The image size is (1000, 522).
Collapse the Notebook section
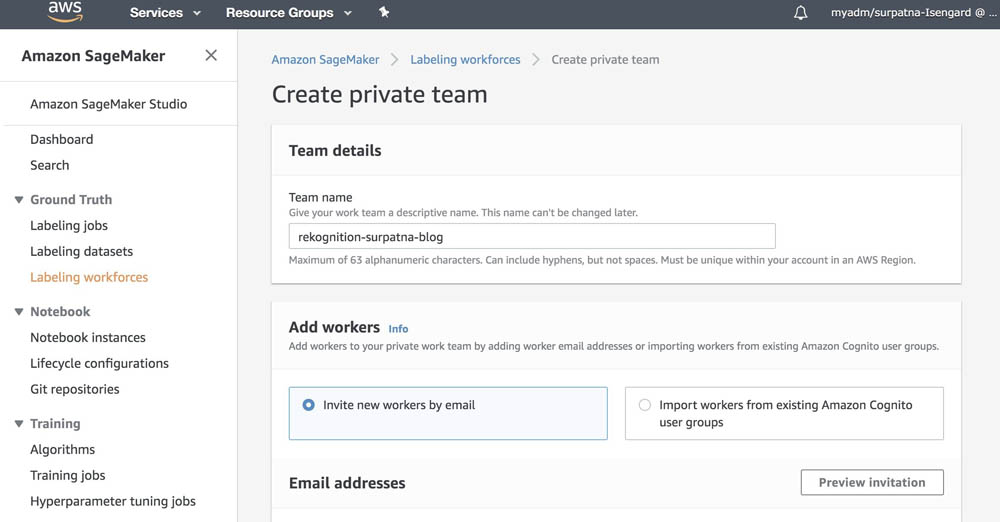click(19, 312)
